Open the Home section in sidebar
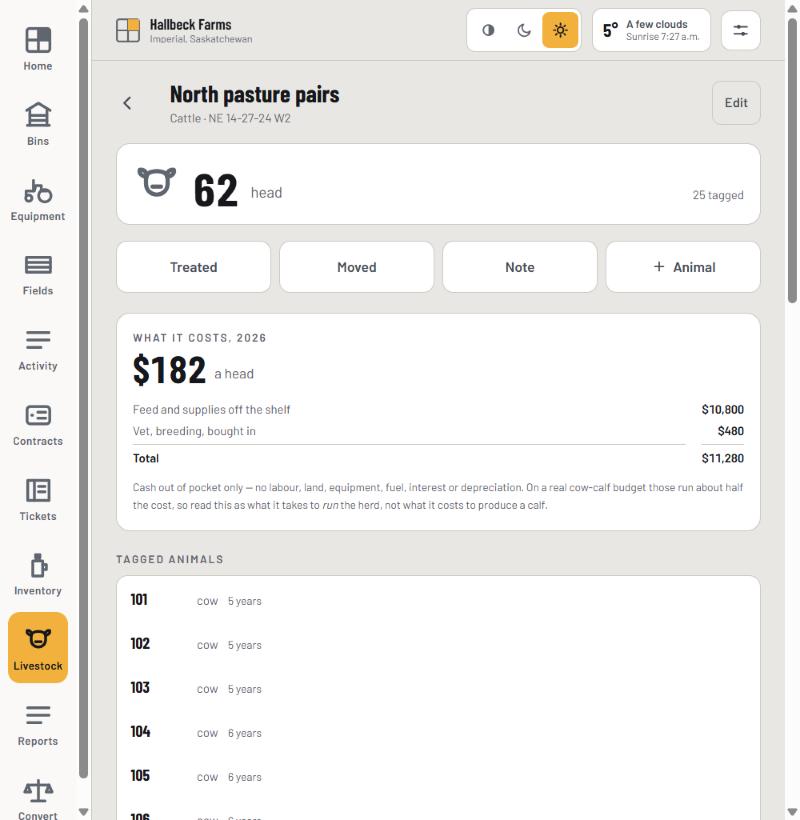Viewport: 800px width, 820px height. (x=38, y=49)
